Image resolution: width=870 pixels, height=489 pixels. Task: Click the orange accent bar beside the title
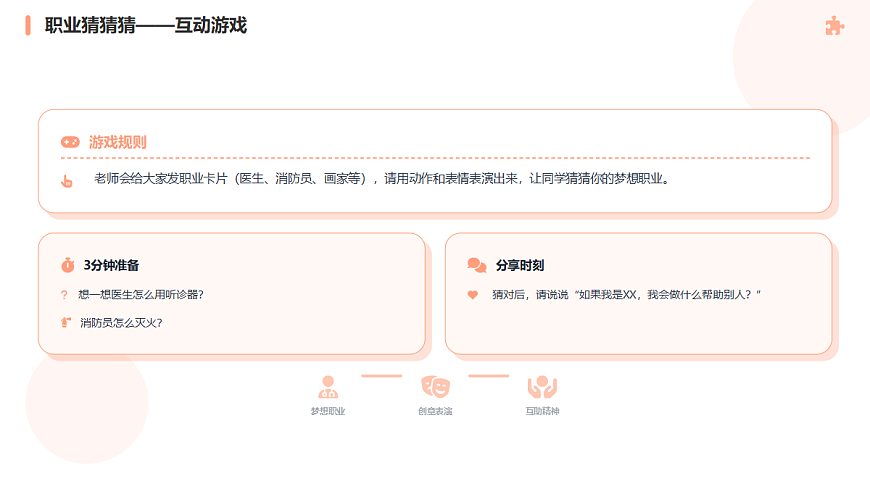click(x=28, y=26)
